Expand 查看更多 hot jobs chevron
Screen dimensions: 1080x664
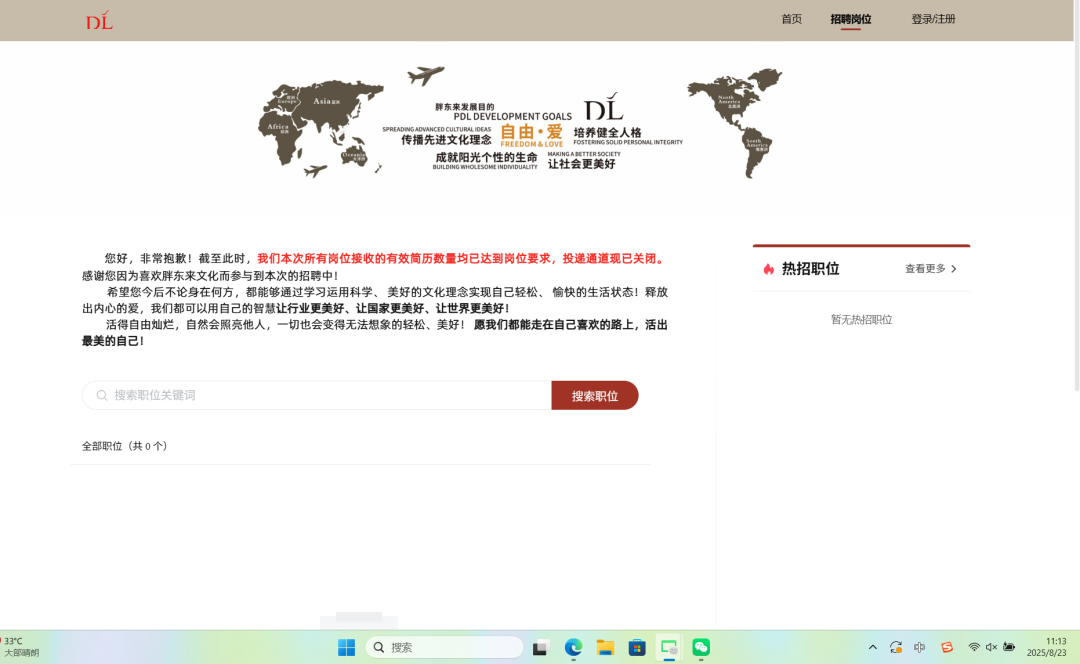(x=953, y=269)
